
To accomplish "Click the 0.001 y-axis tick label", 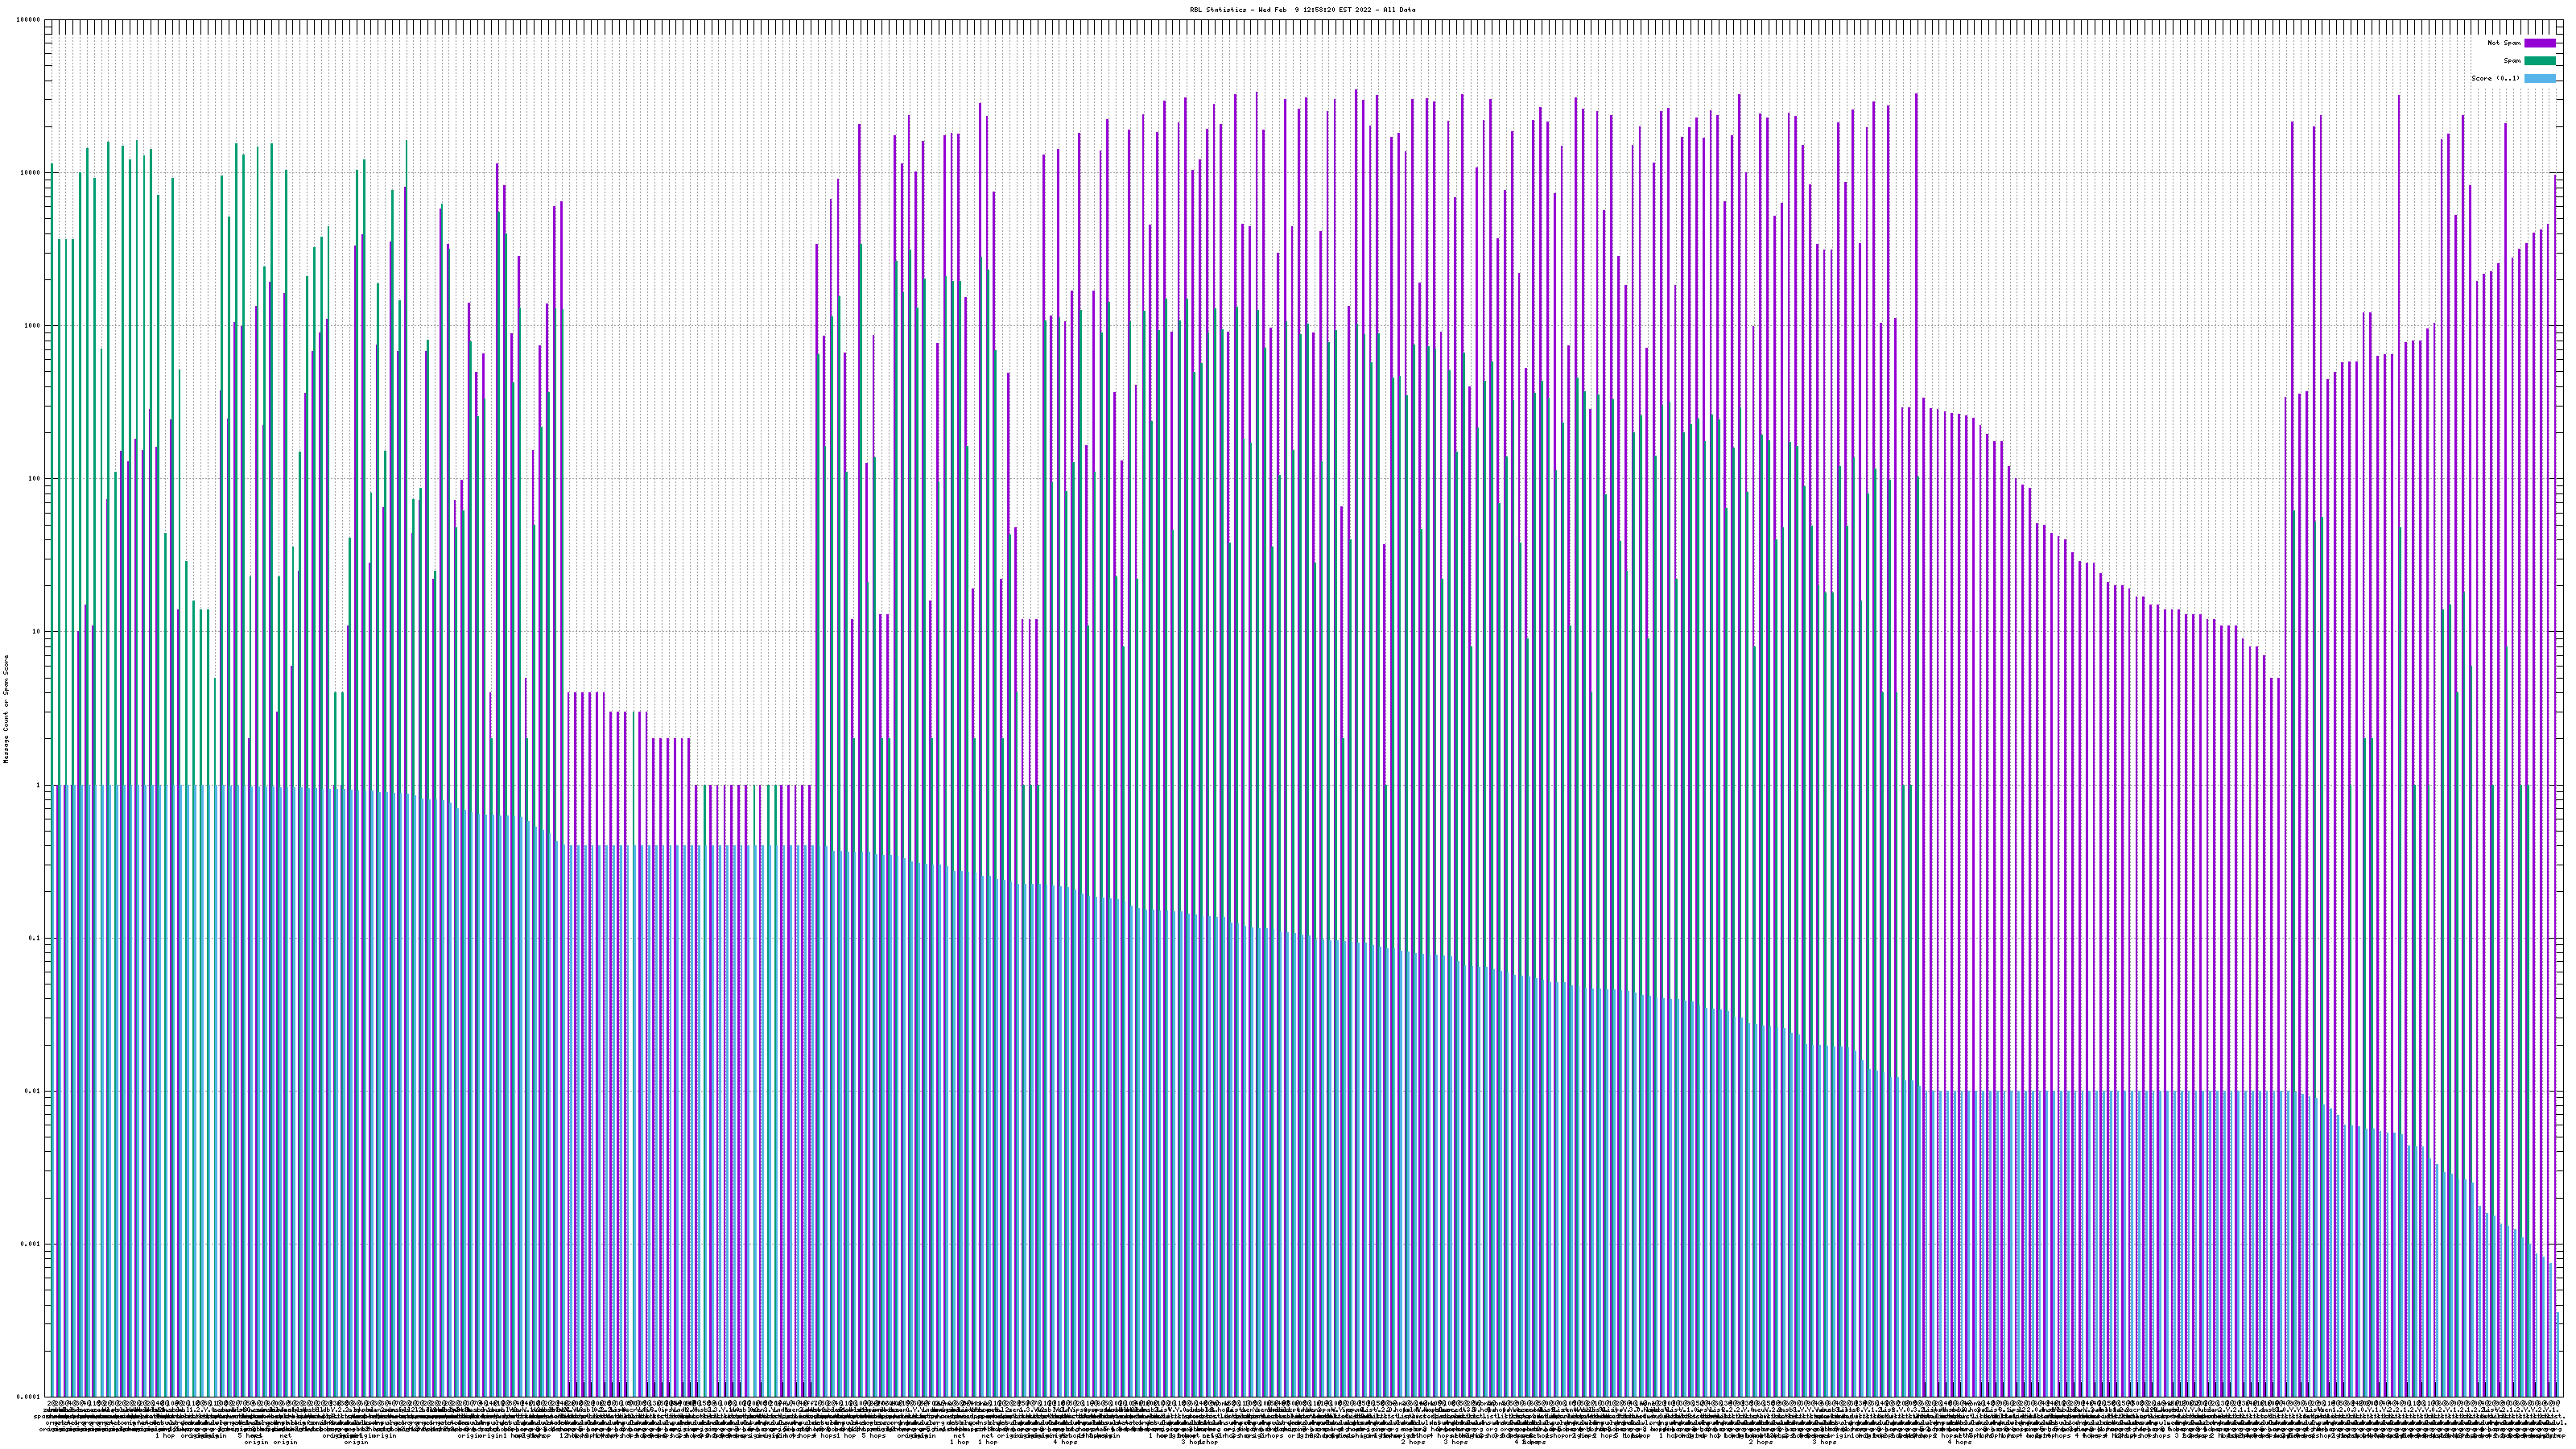I will [31, 1244].
